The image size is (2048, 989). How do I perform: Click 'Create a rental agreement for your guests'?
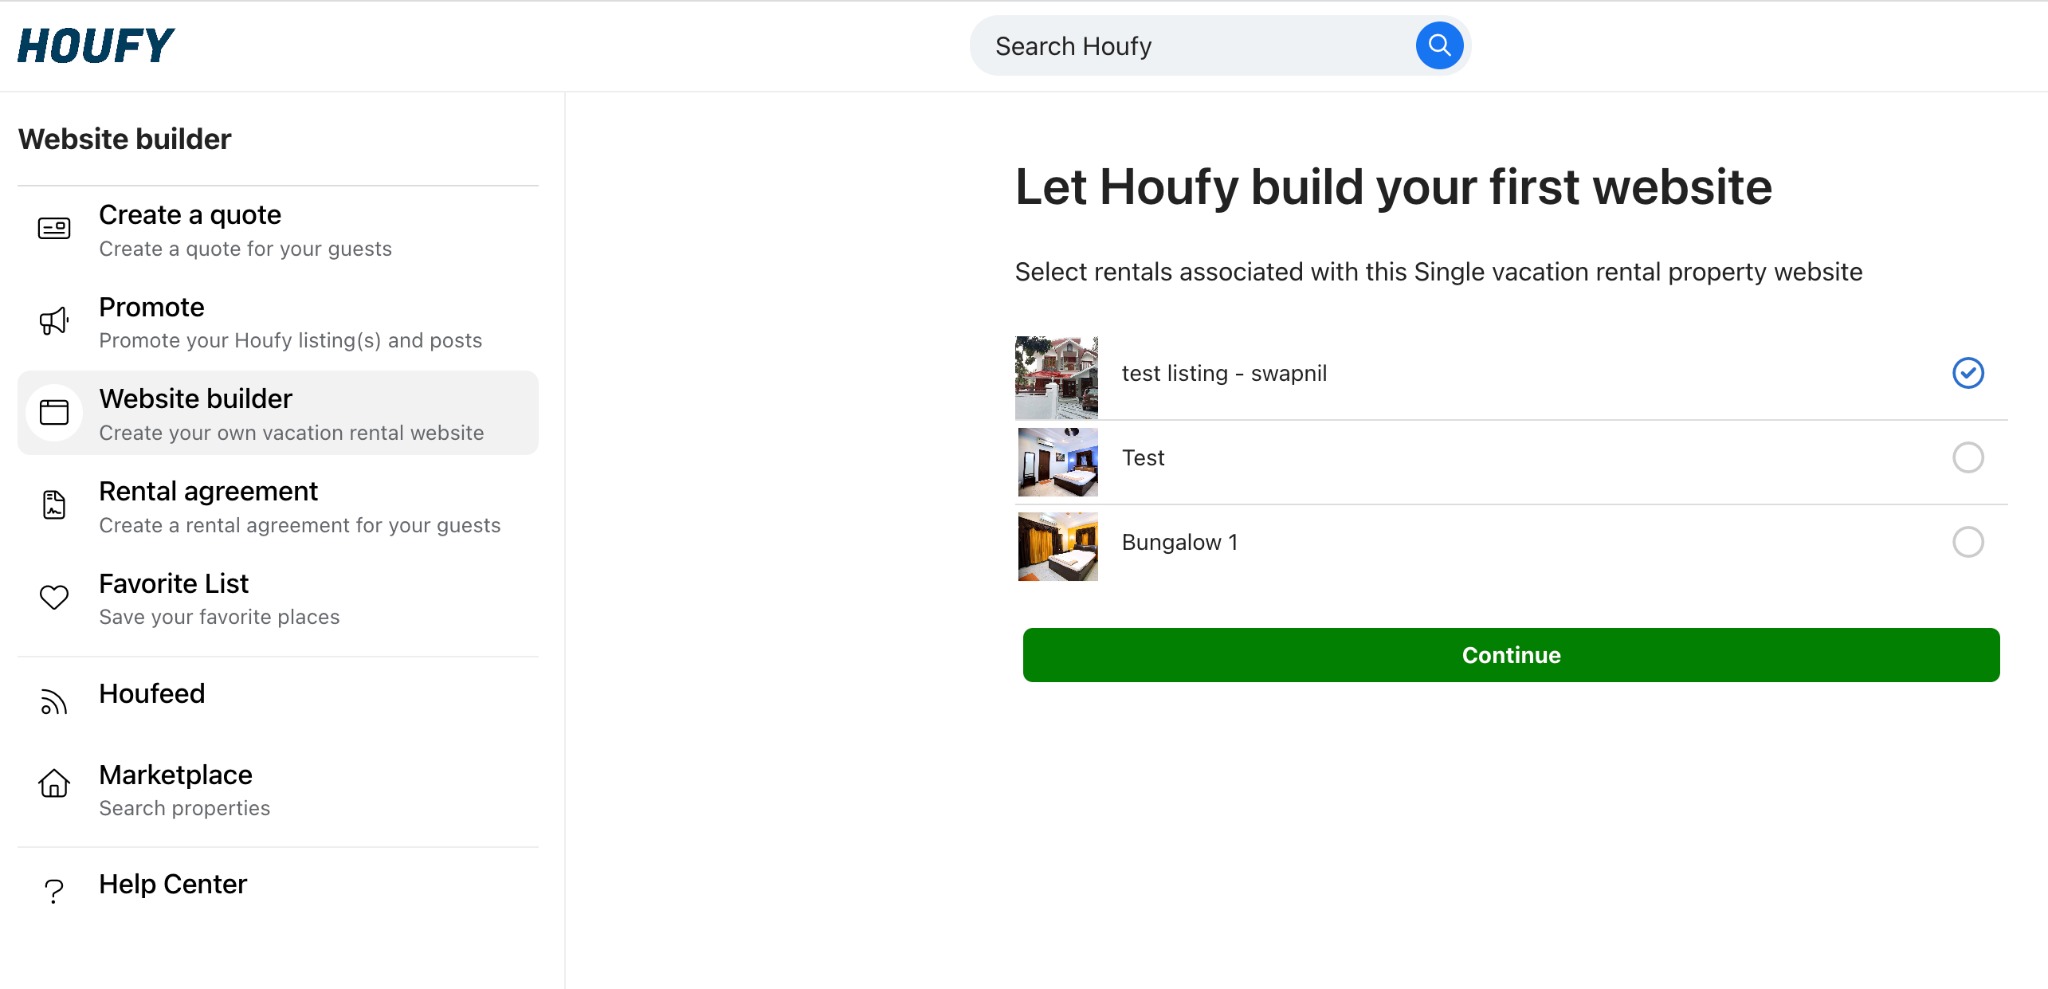coord(299,525)
